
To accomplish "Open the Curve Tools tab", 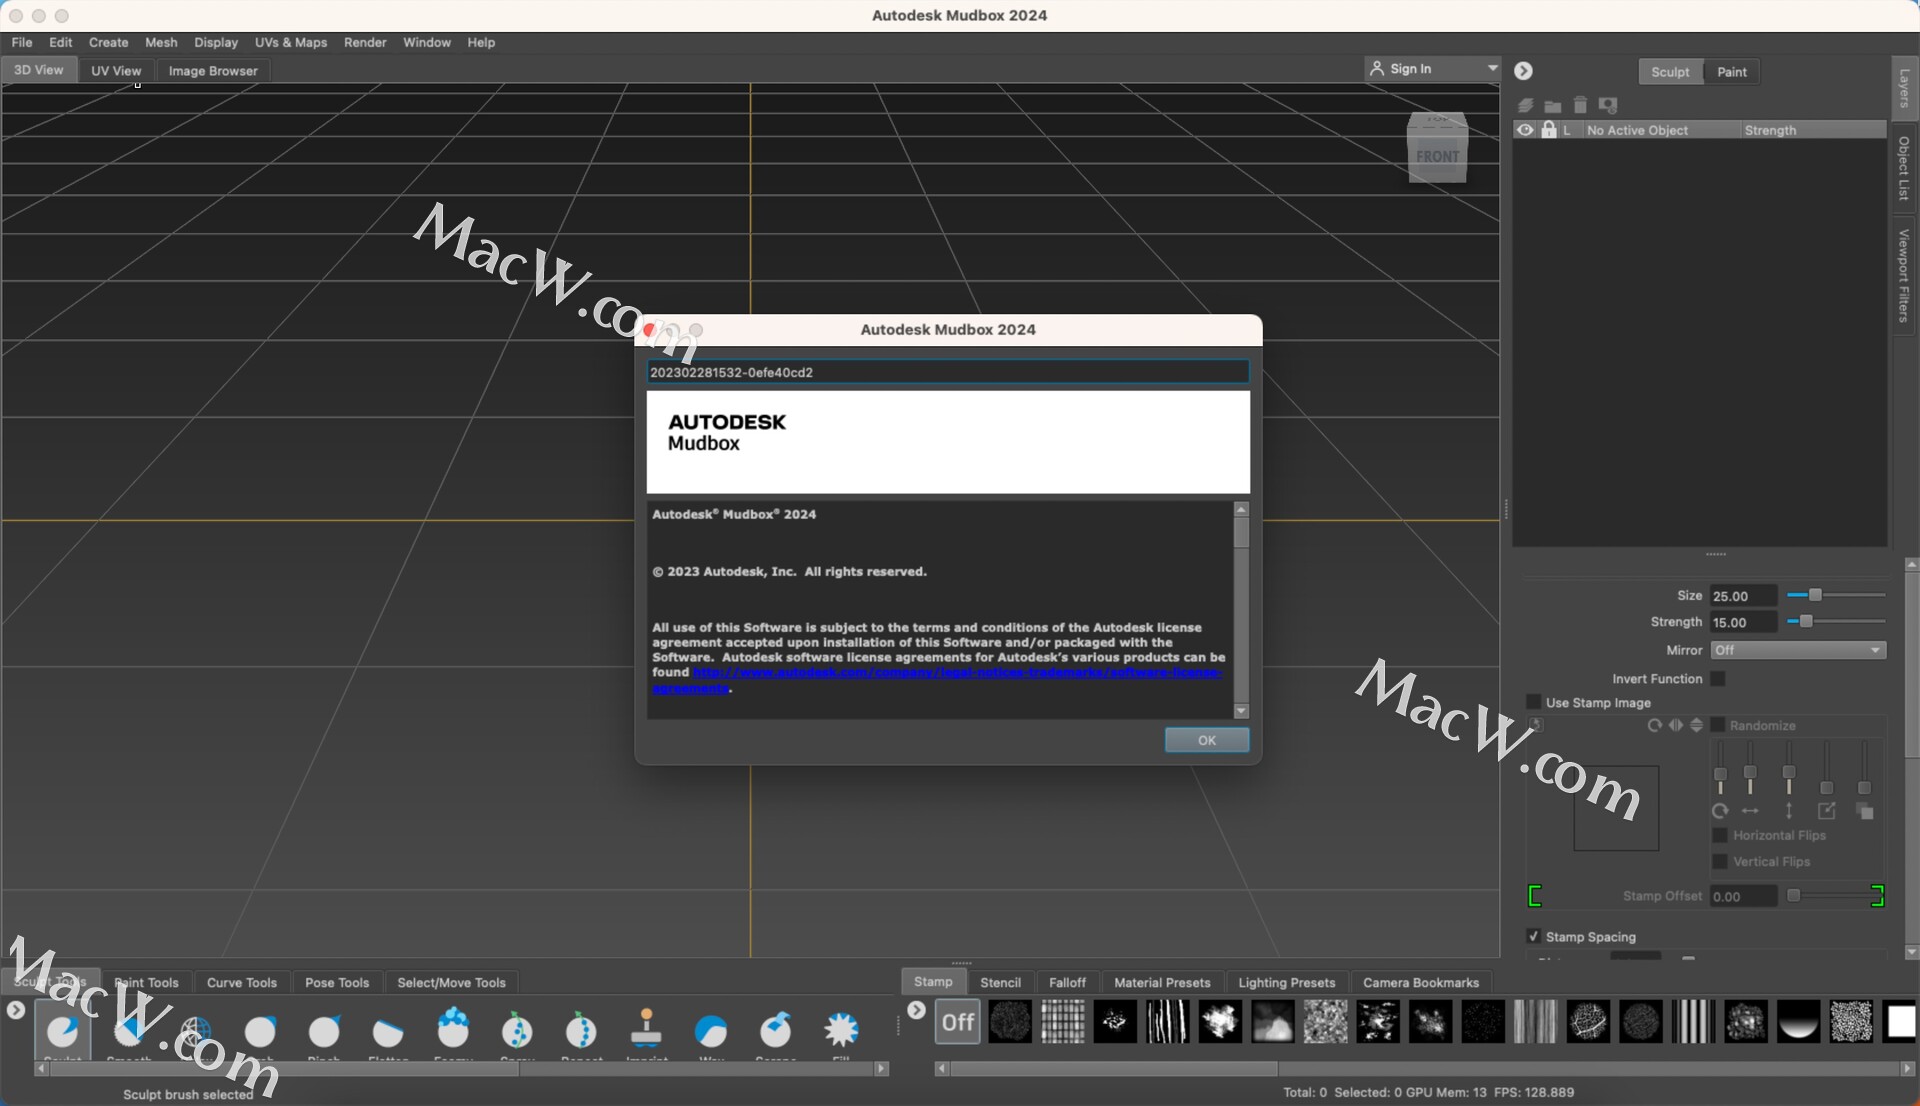I will click(x=242, y=983).
